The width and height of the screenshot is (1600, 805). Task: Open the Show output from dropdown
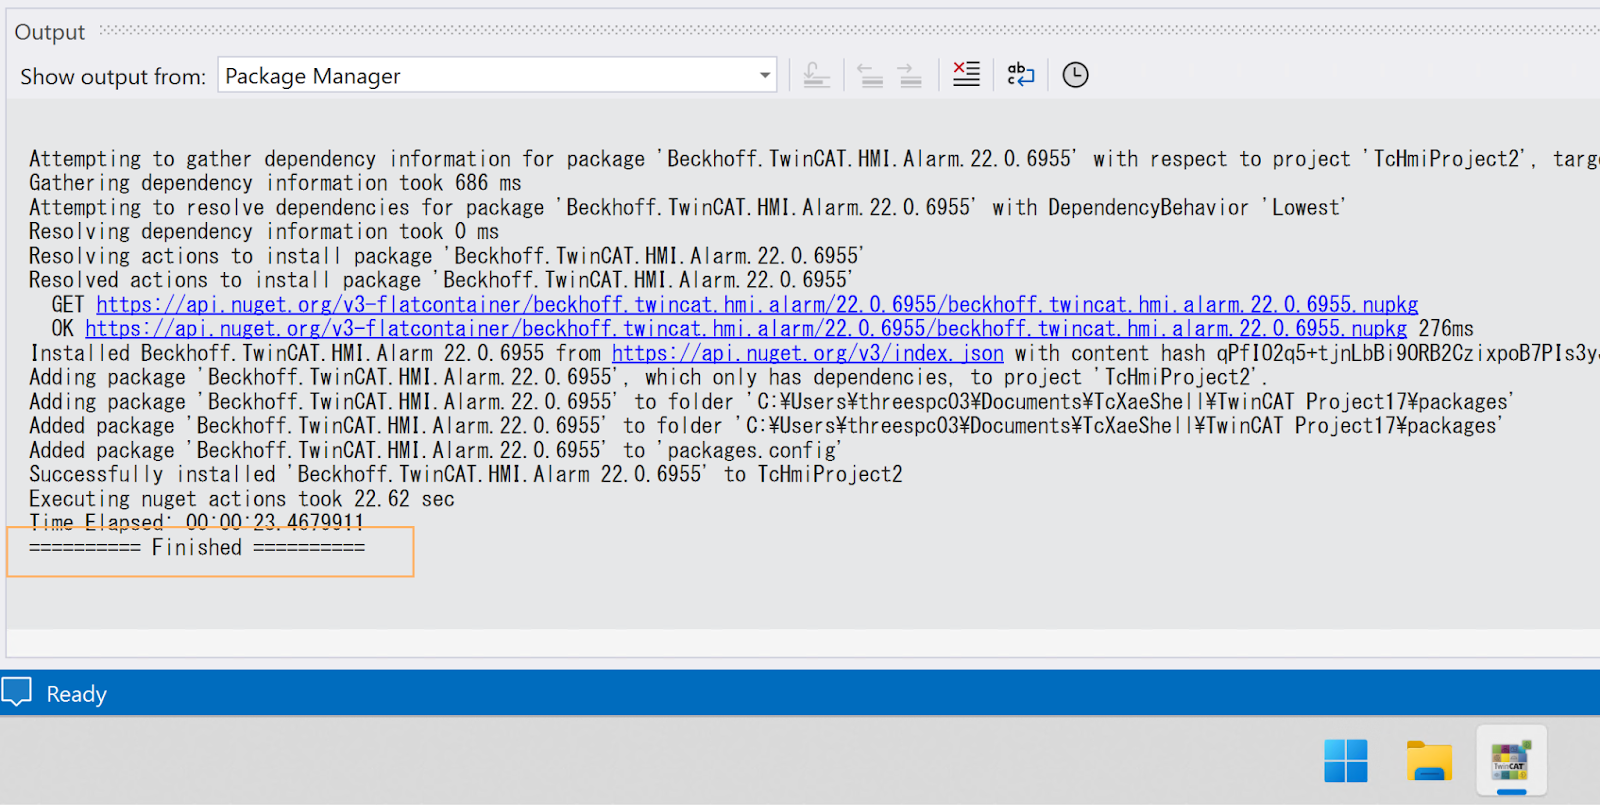click(497, 75)
